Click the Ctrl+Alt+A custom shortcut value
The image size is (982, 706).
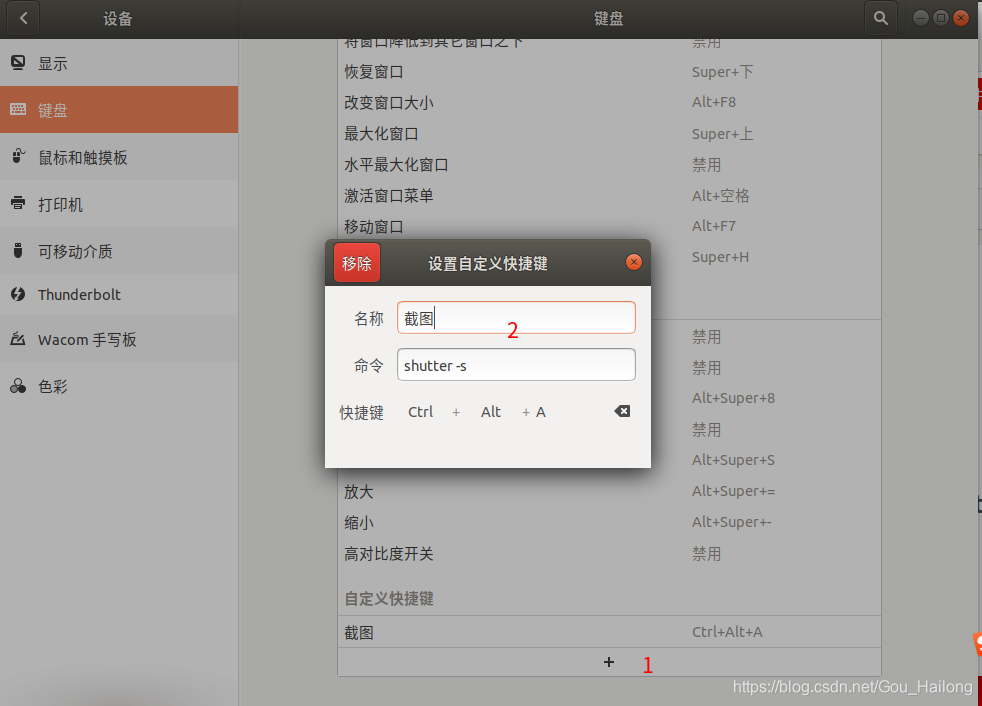point(727,632)
